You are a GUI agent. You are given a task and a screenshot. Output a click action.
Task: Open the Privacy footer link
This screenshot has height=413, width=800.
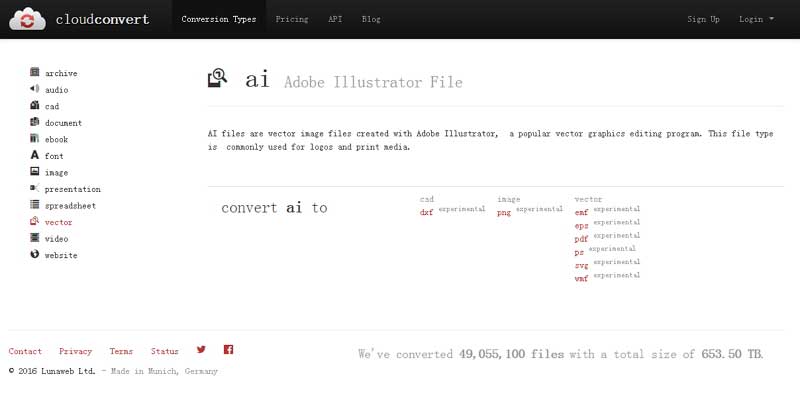point(76,351)
